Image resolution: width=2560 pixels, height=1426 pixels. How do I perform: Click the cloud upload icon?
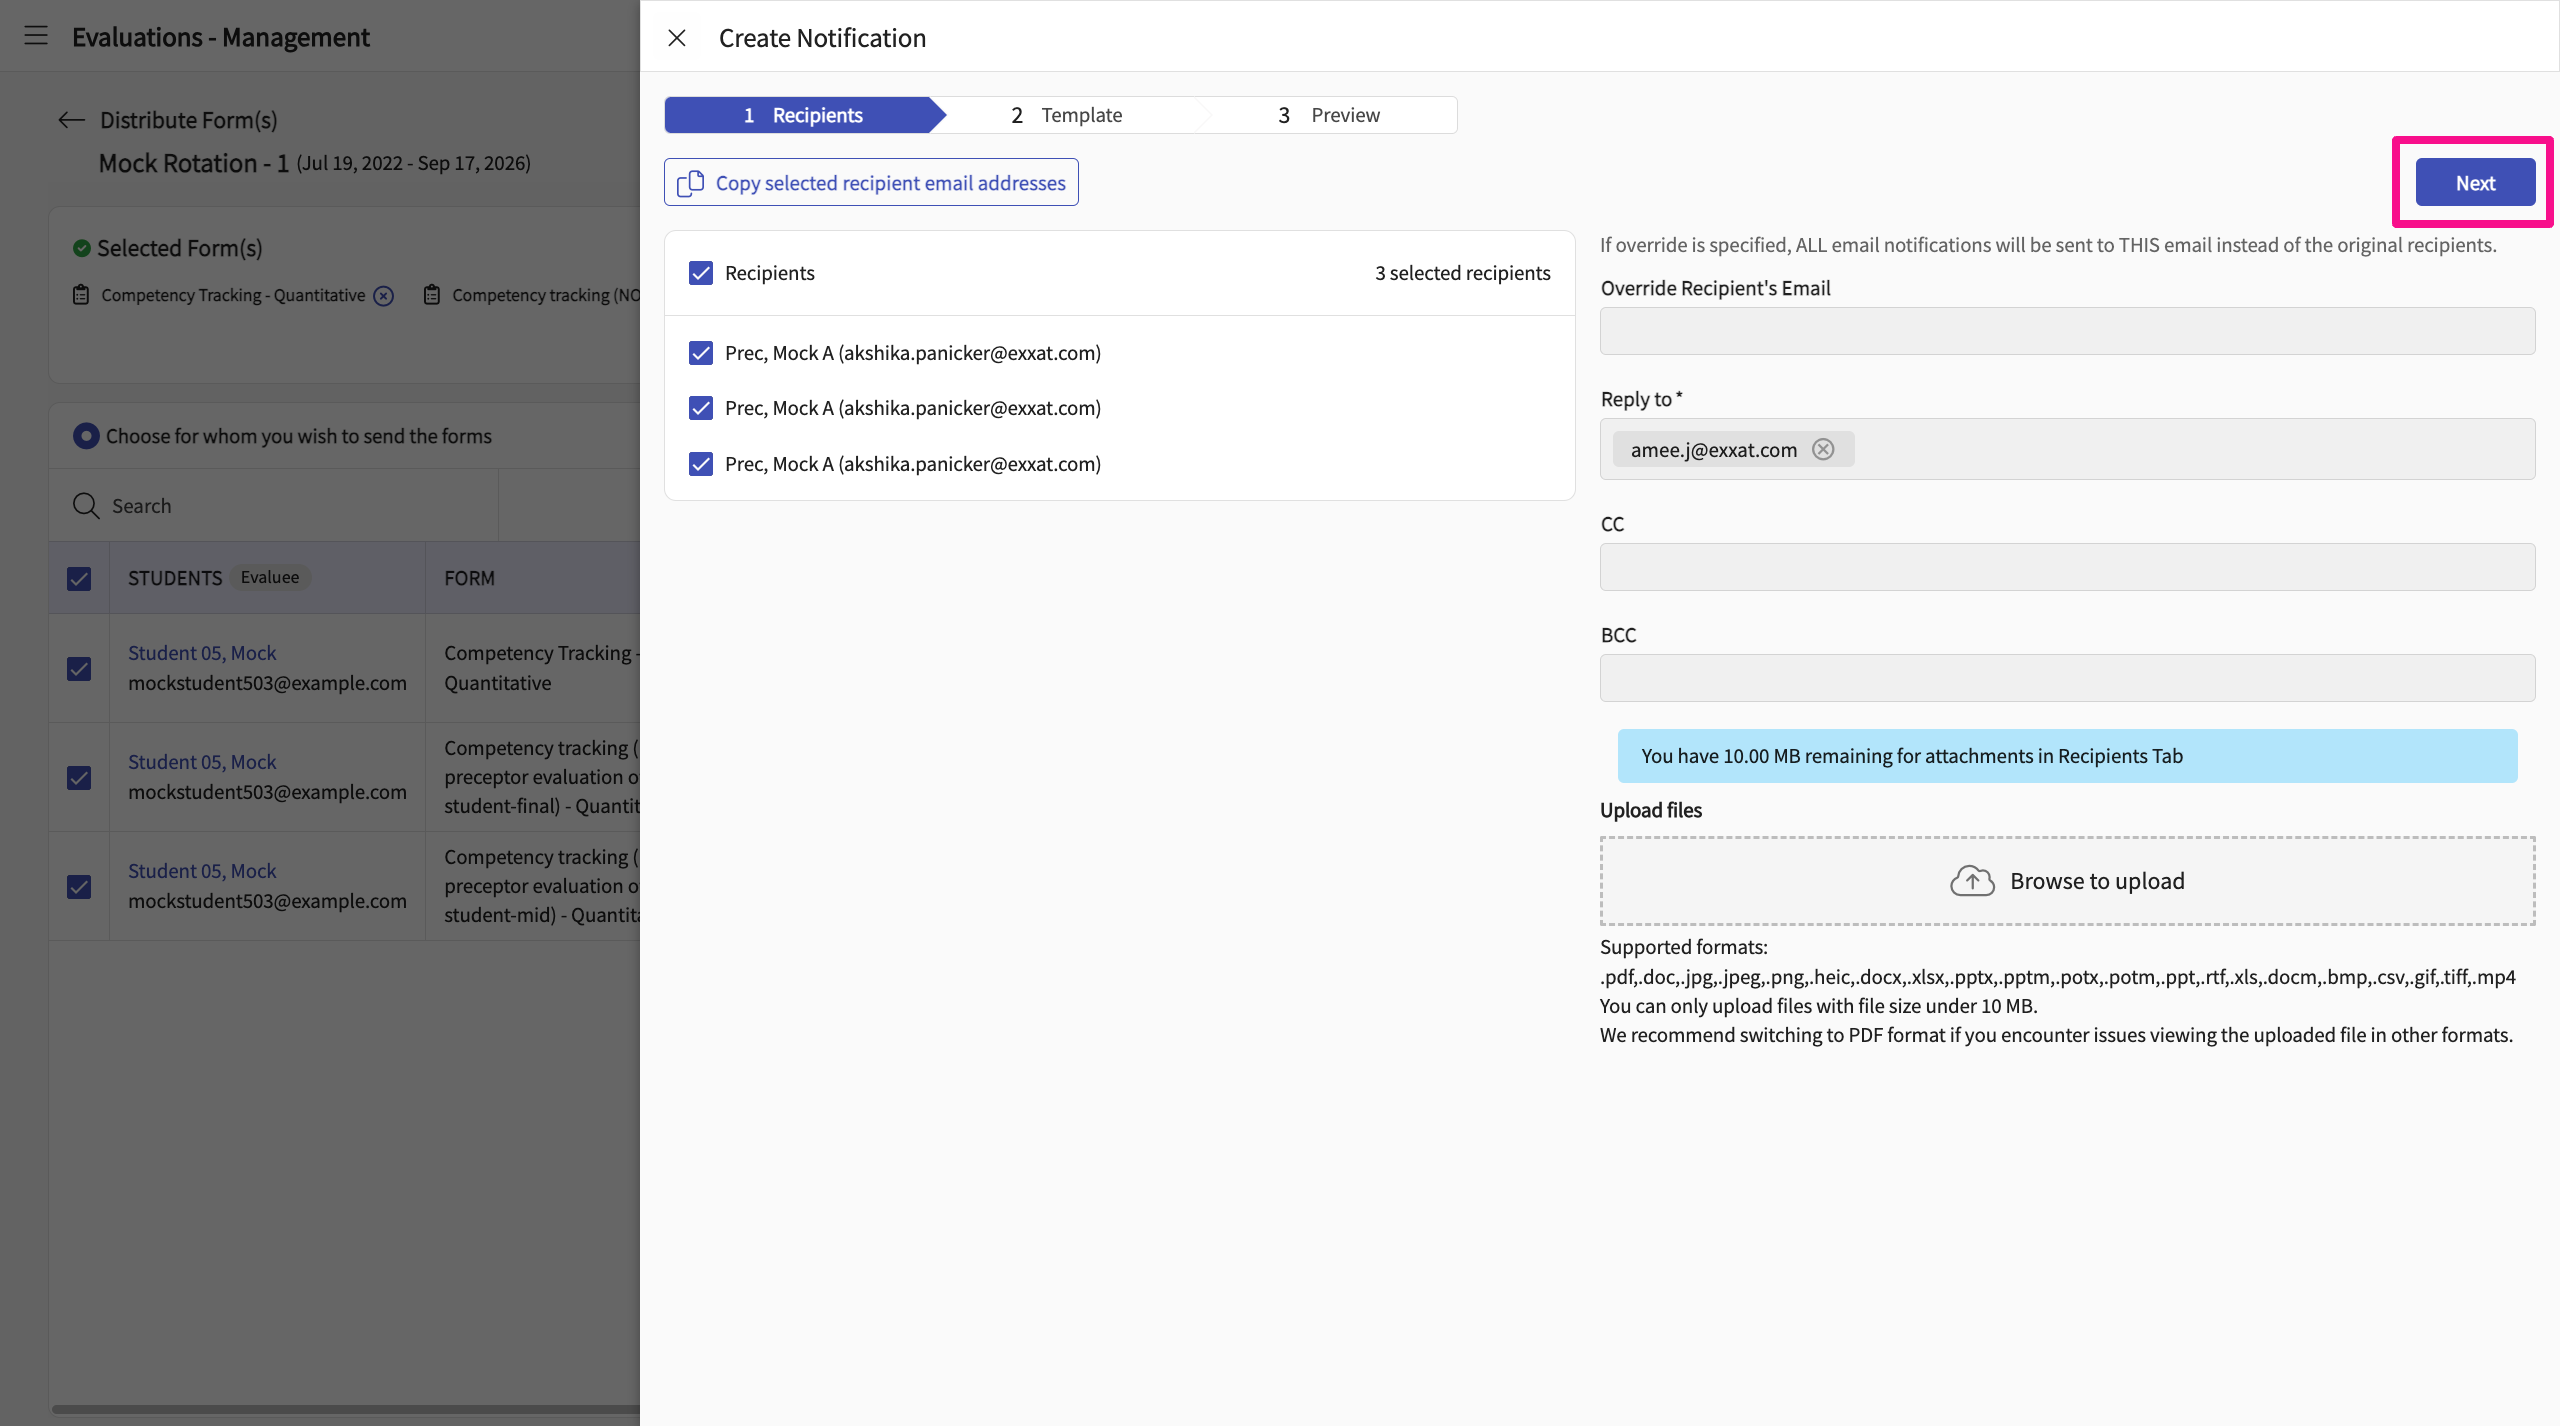point(1971,881)
